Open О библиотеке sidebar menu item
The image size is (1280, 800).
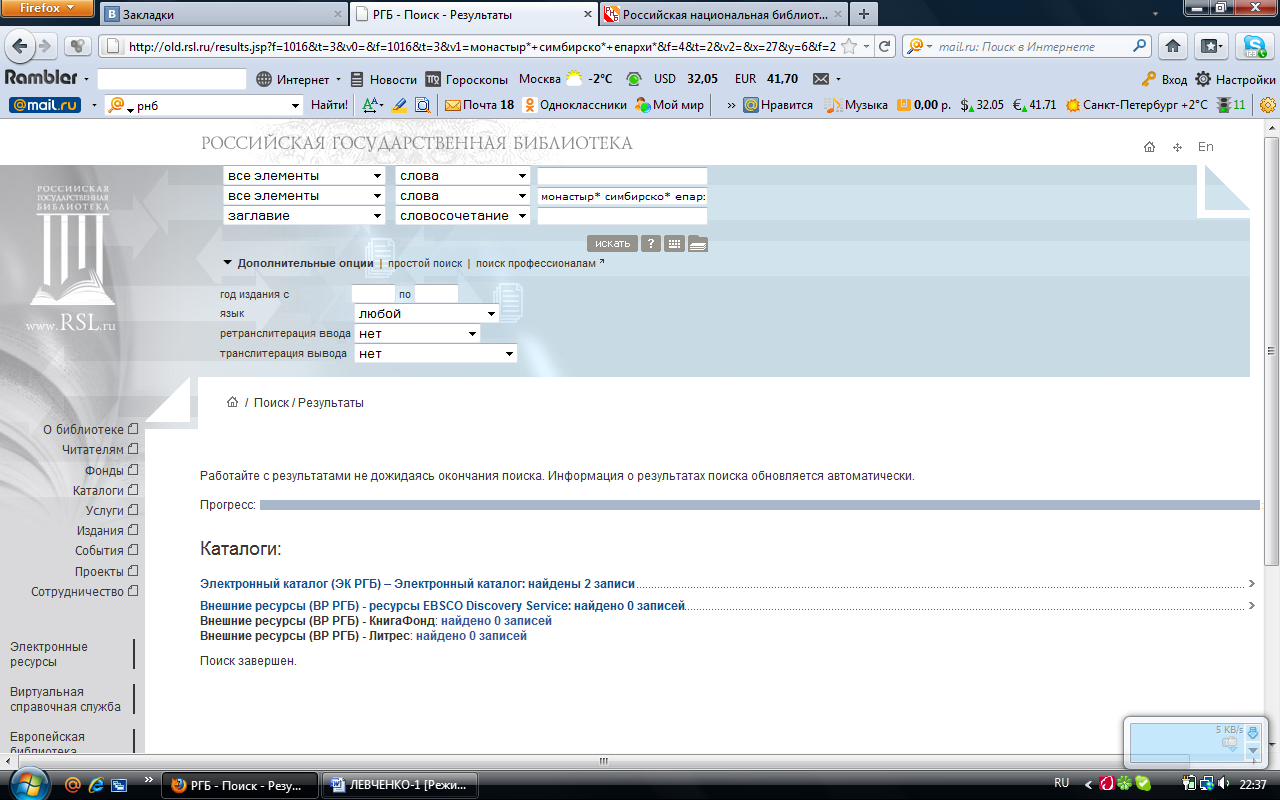click(x=90, y=430)
